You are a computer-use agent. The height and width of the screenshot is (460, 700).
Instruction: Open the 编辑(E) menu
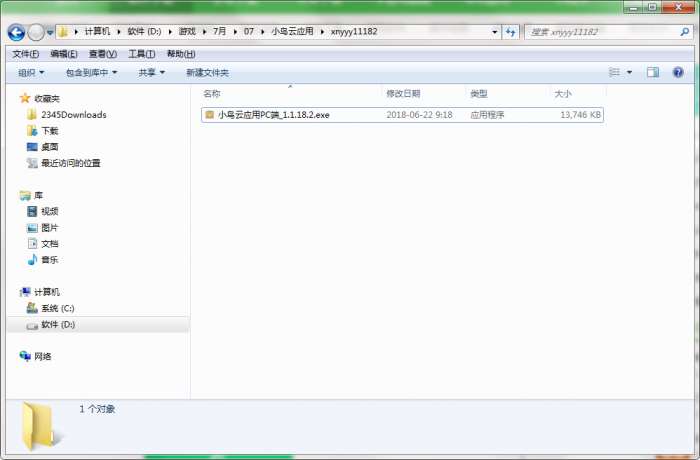point(64,54)
